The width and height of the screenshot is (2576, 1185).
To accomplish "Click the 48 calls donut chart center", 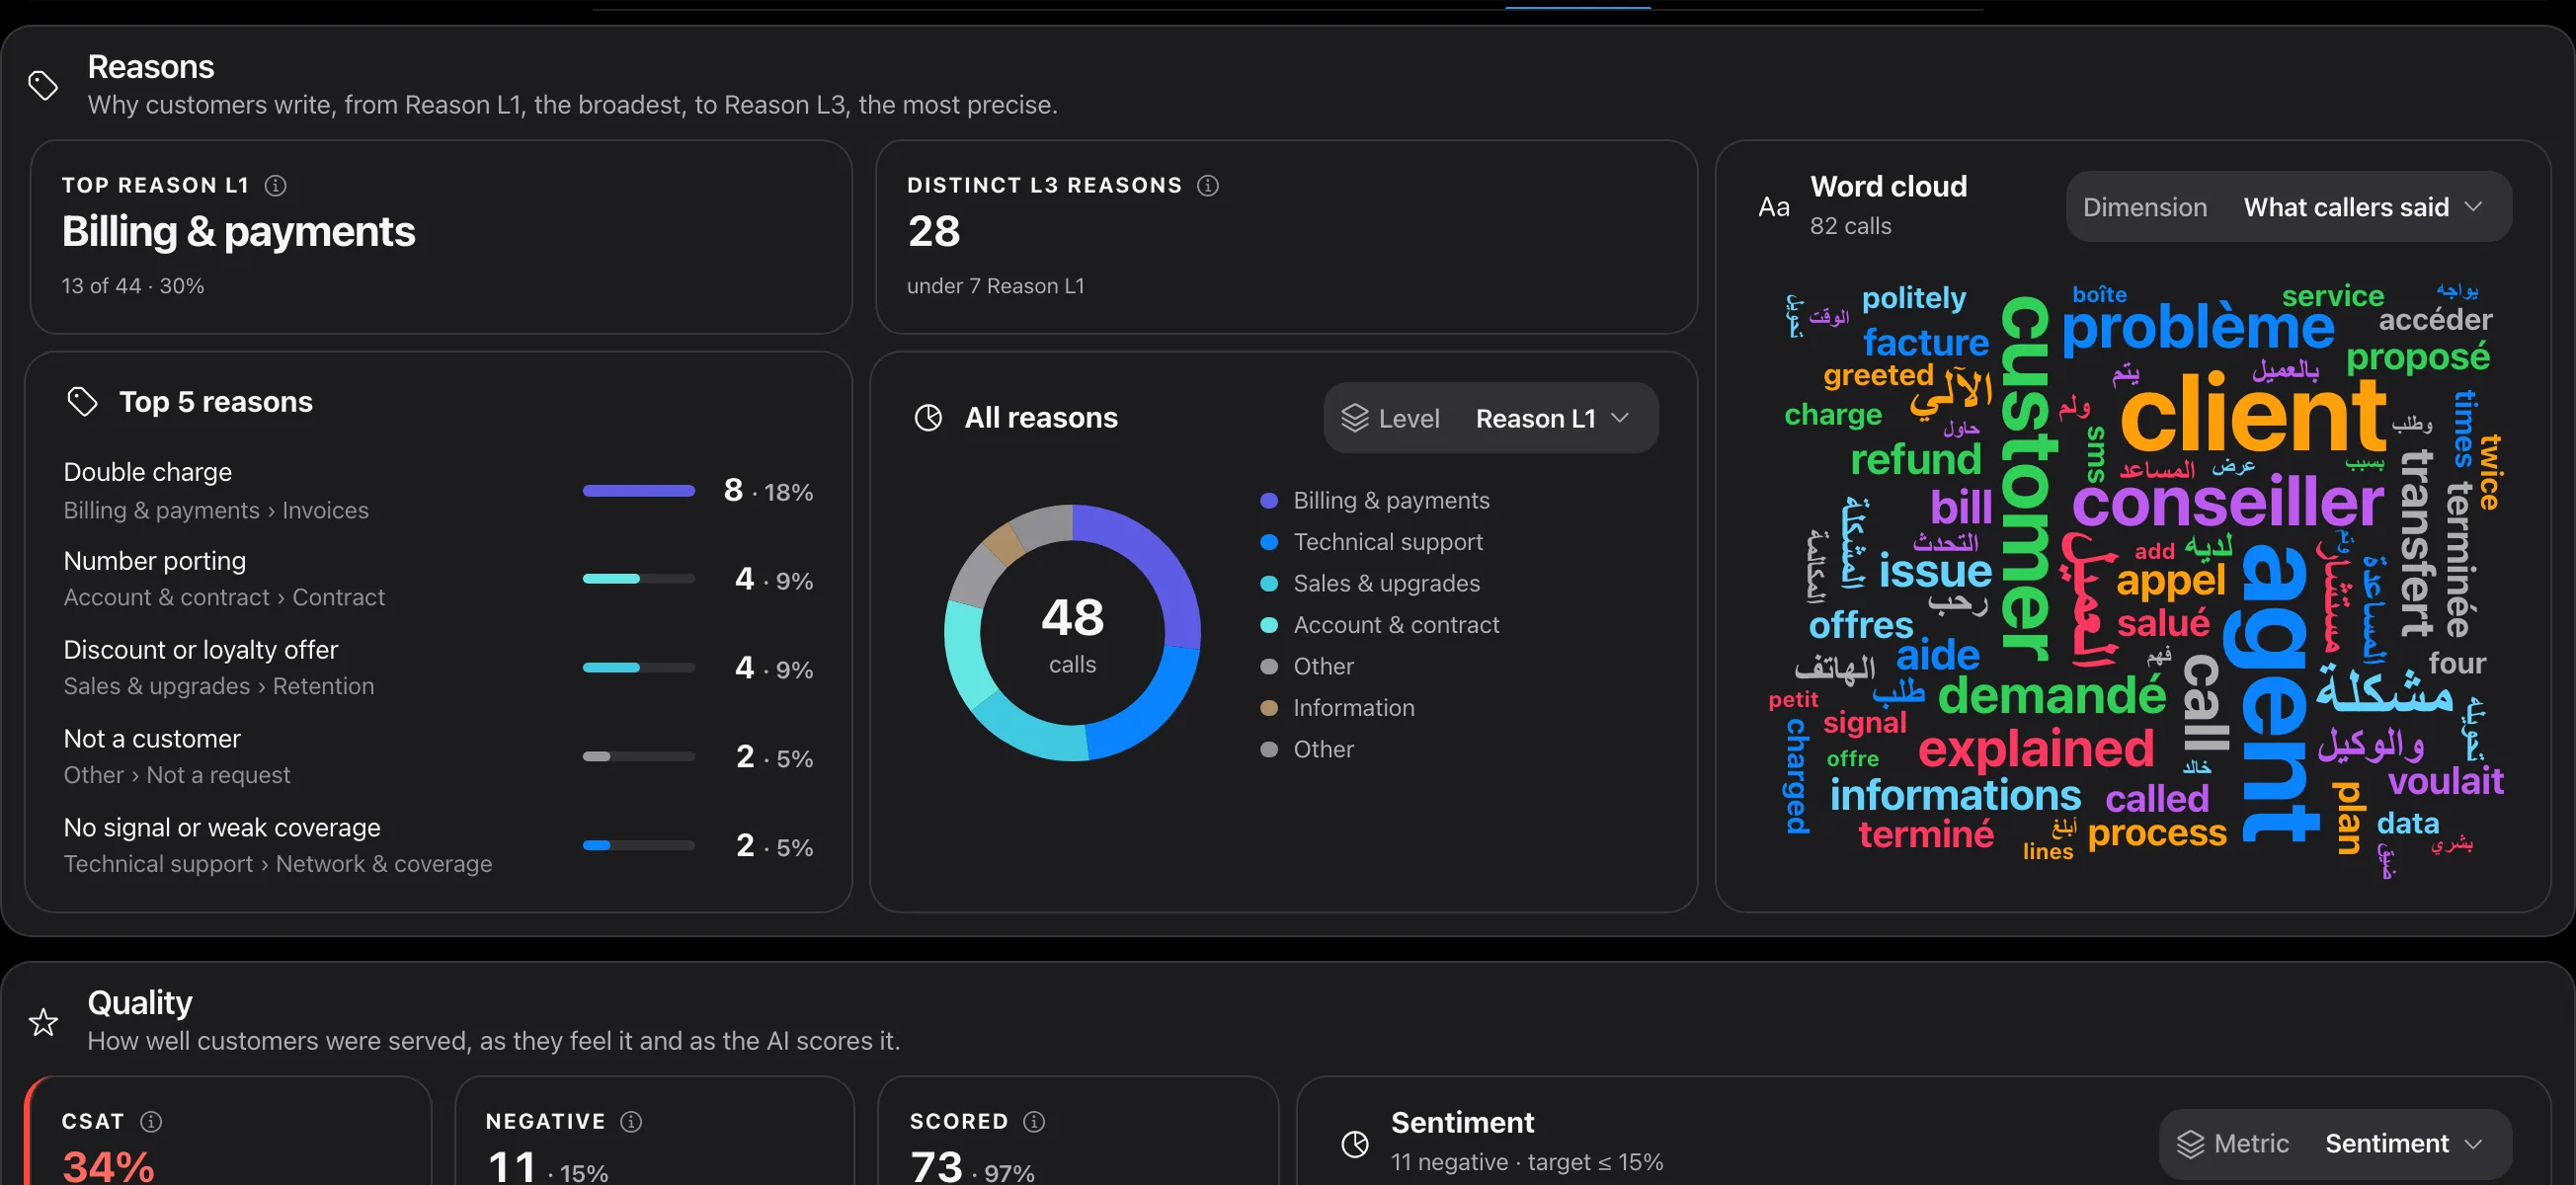I will 1072,633.
